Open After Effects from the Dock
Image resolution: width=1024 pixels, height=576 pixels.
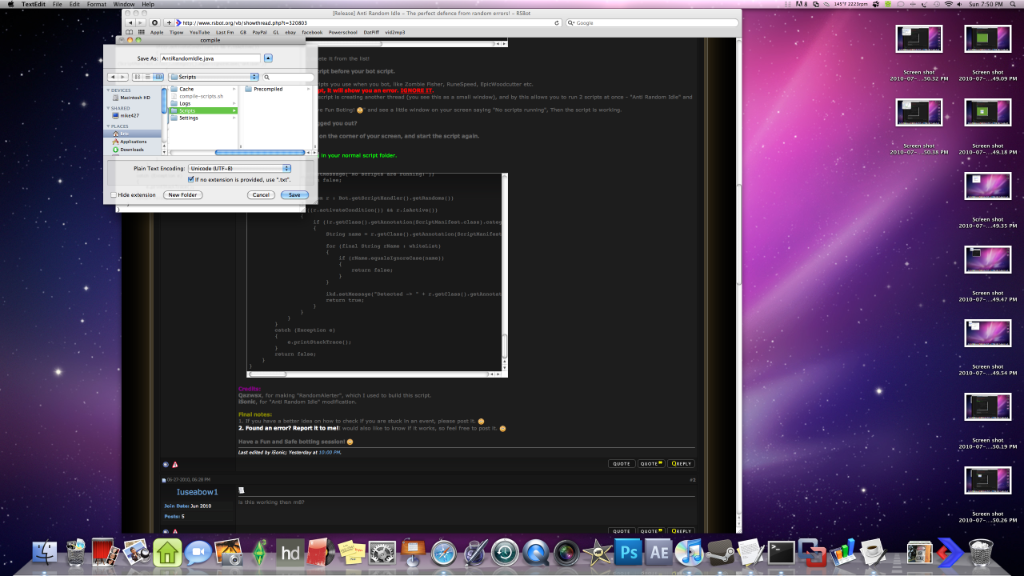659,553
